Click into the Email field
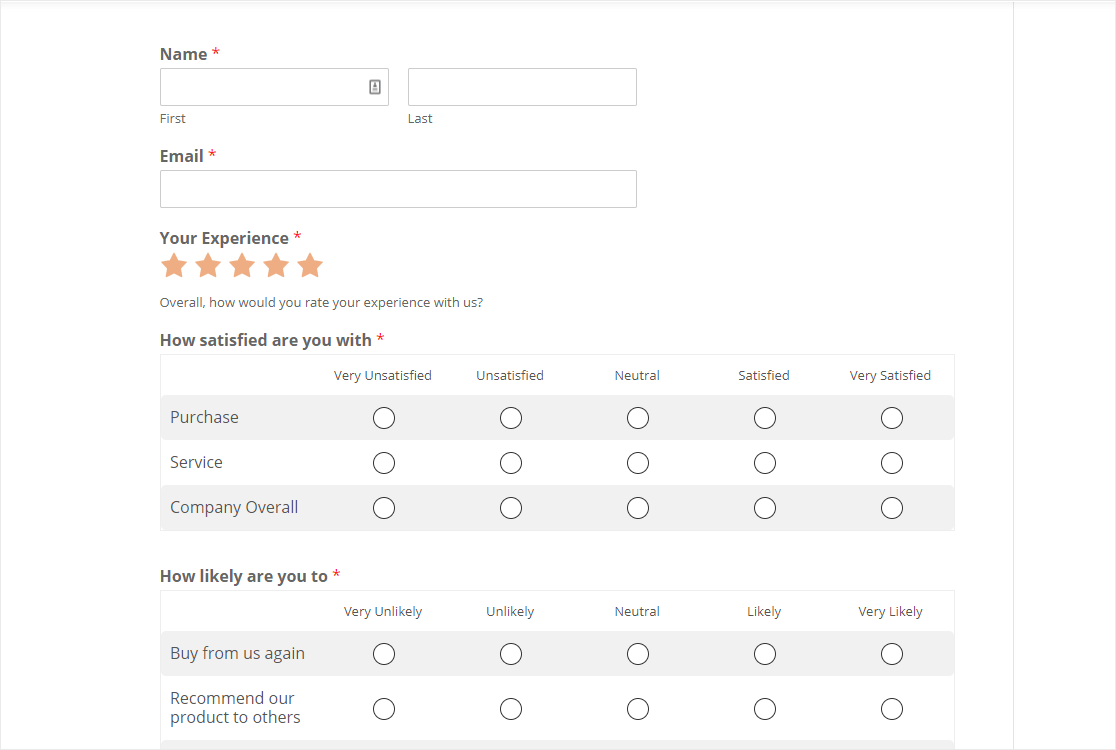Image resolution: width=1116 pixels, height=750 pixels. pyautogui.click(x=398, y=189)
